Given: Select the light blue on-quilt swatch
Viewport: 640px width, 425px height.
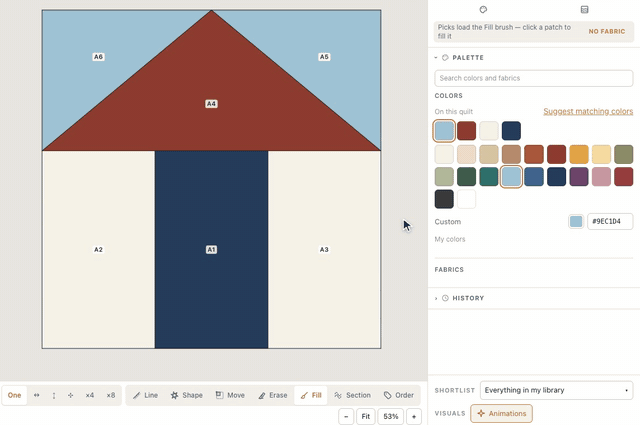Looking at the screenshot, I should click(444, 131).
